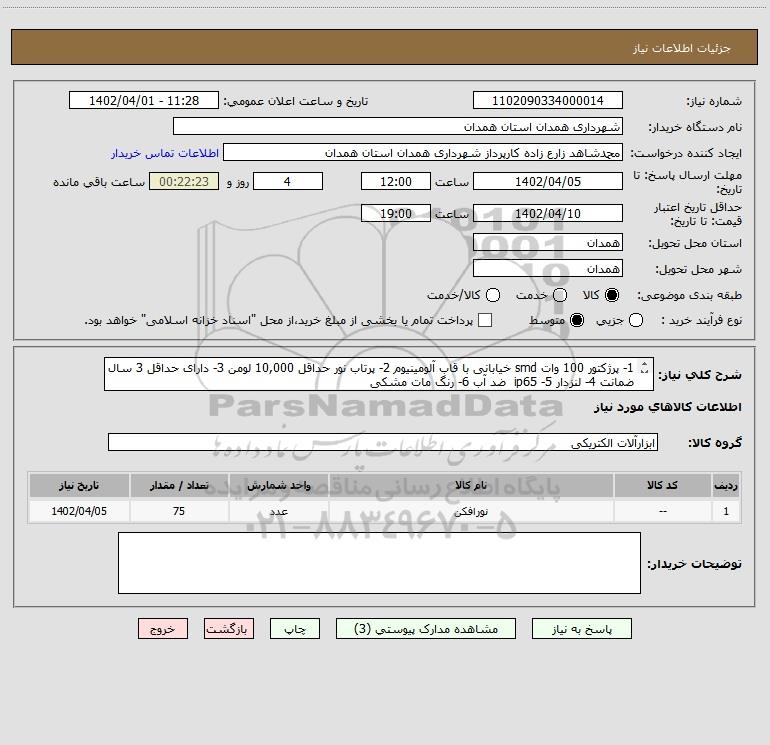Select the خدمت radio button

tap(560, 295)
